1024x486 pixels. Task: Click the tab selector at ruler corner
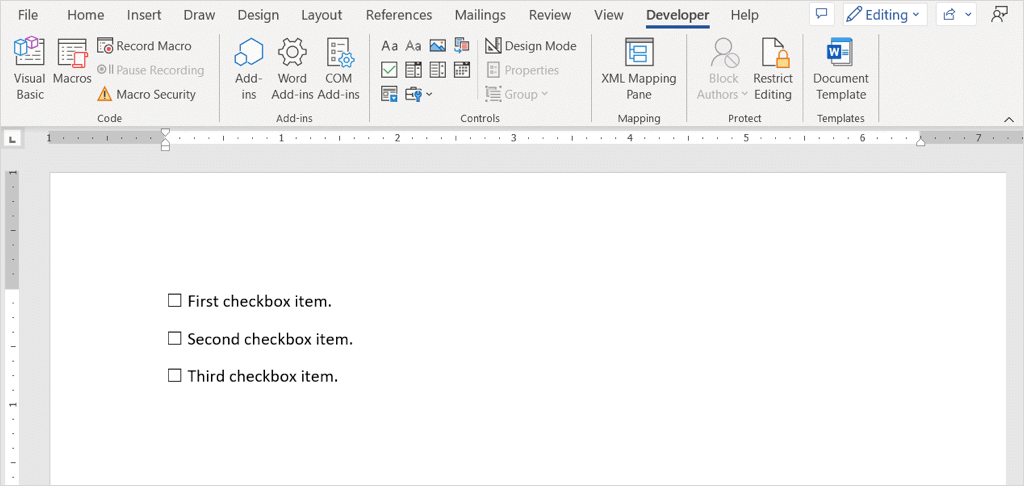point(9,138)
